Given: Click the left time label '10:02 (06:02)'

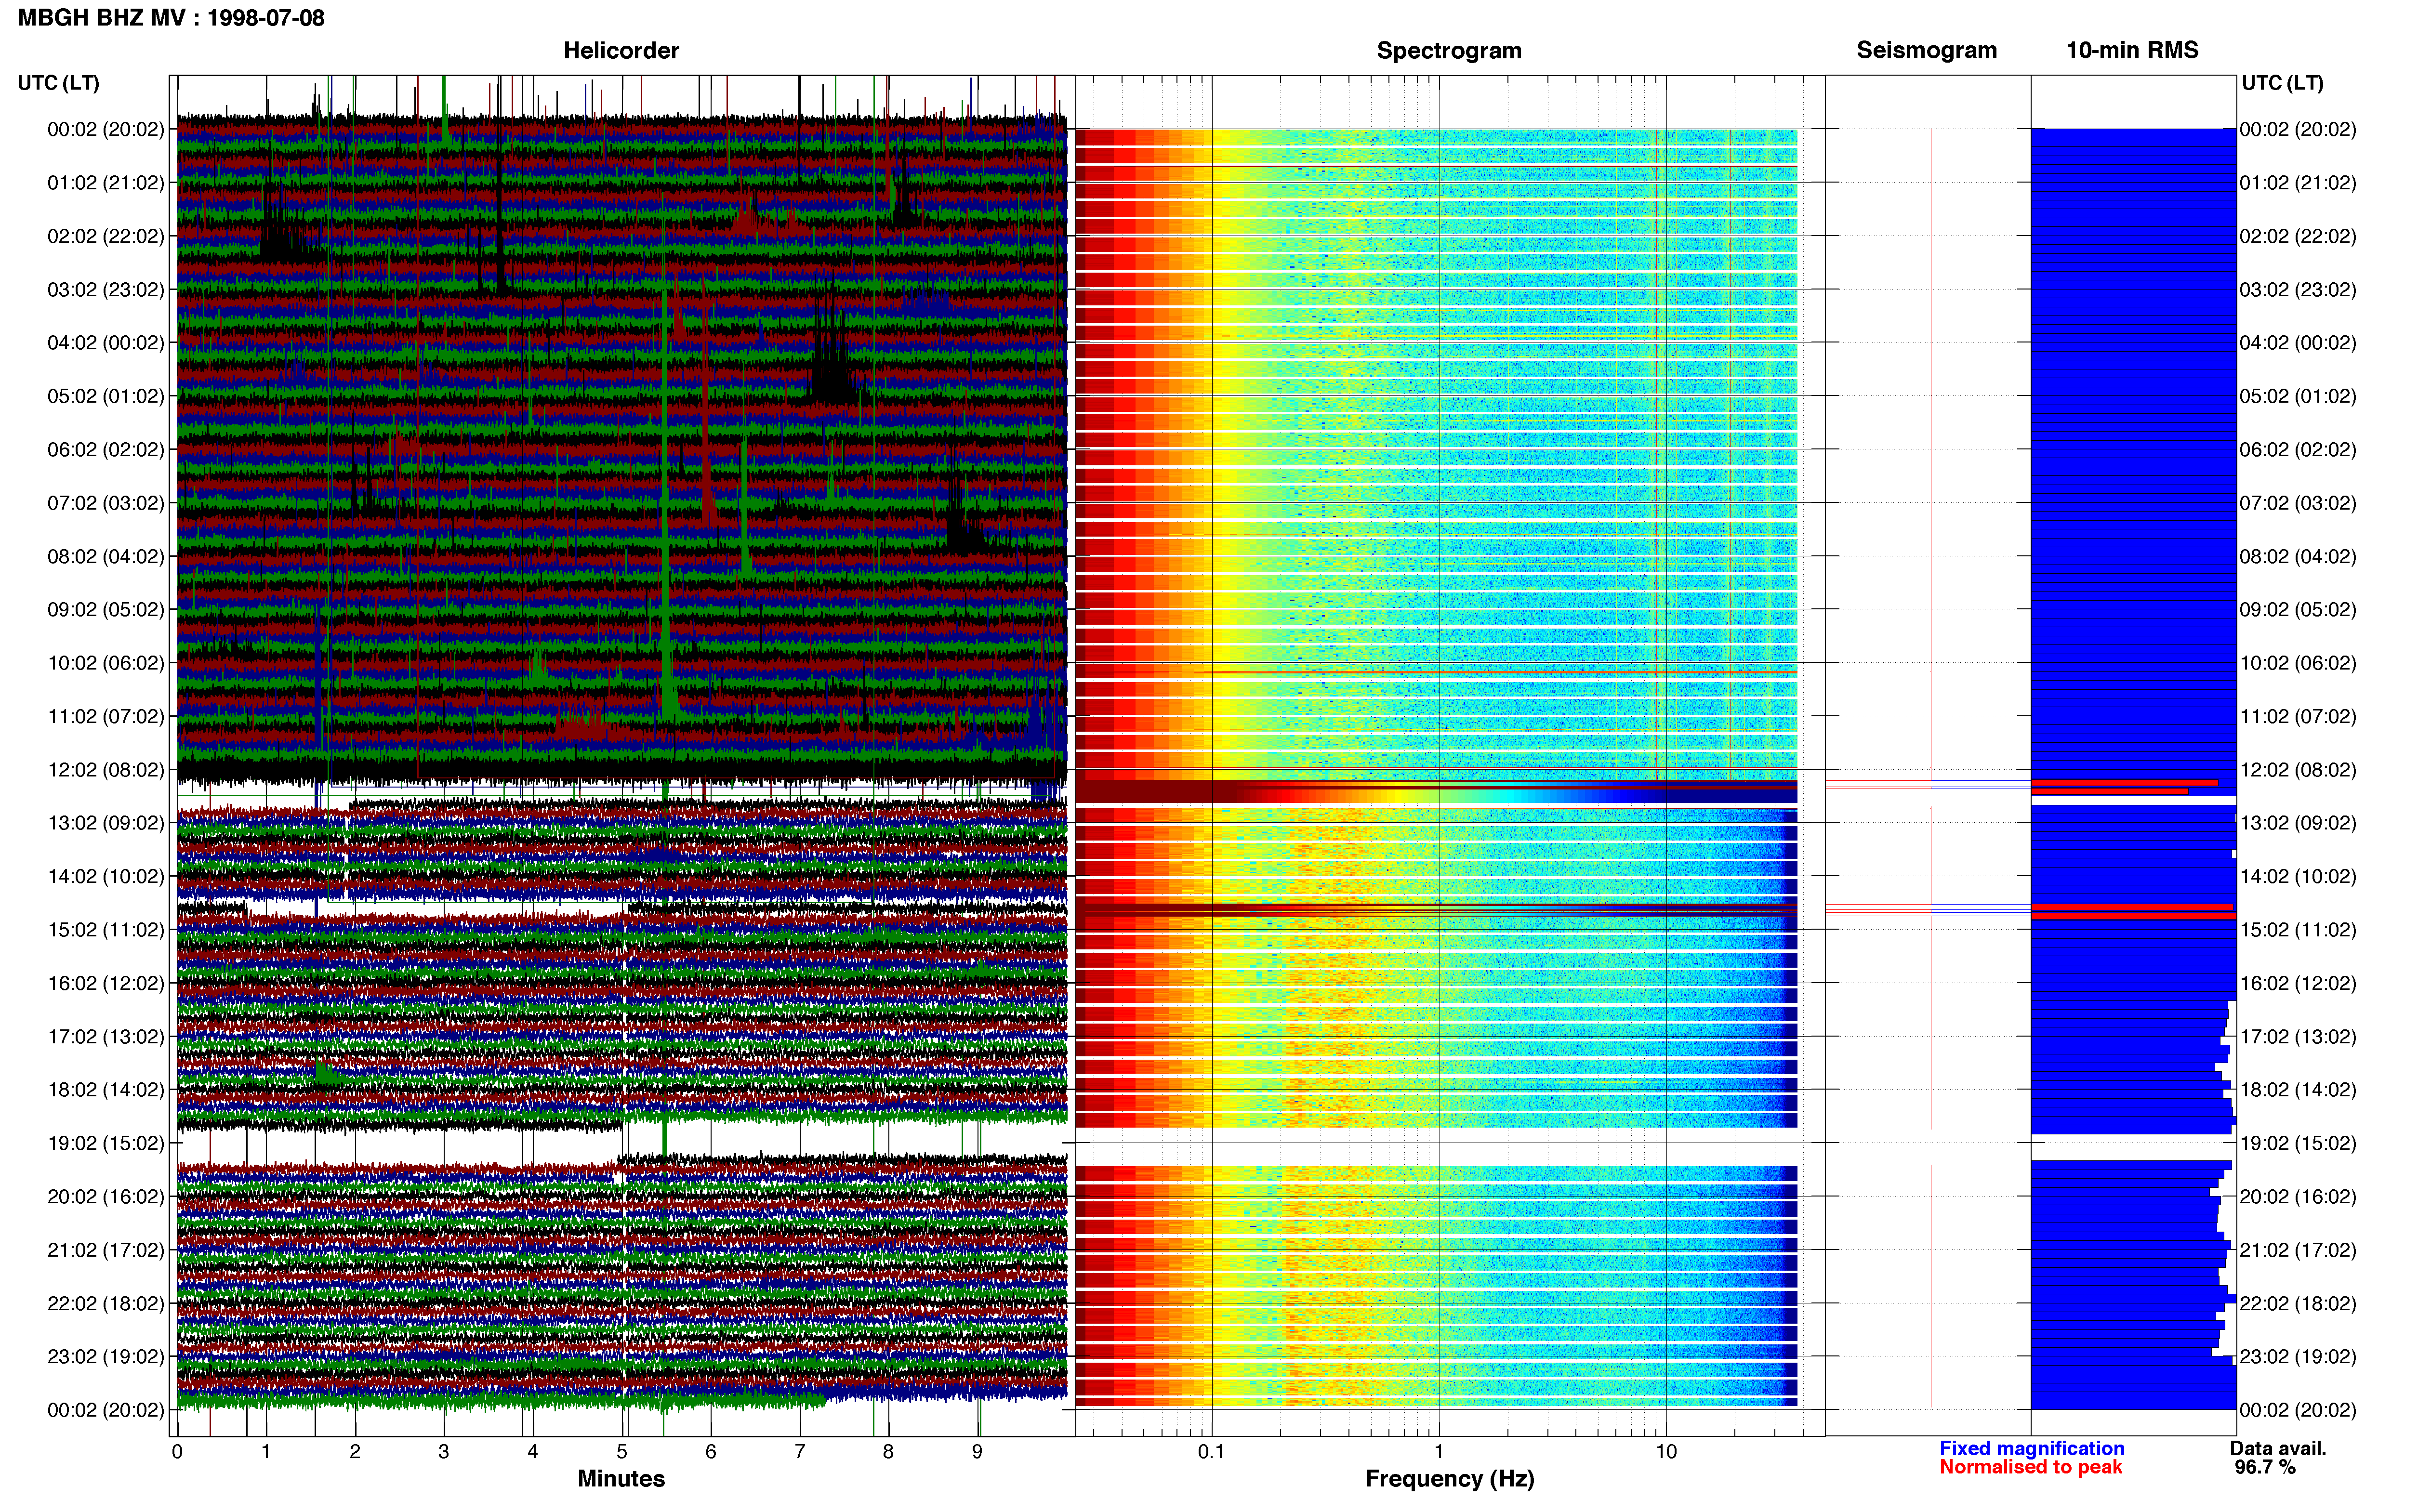Looking at the screenshot, I should (x=106, y=662).
